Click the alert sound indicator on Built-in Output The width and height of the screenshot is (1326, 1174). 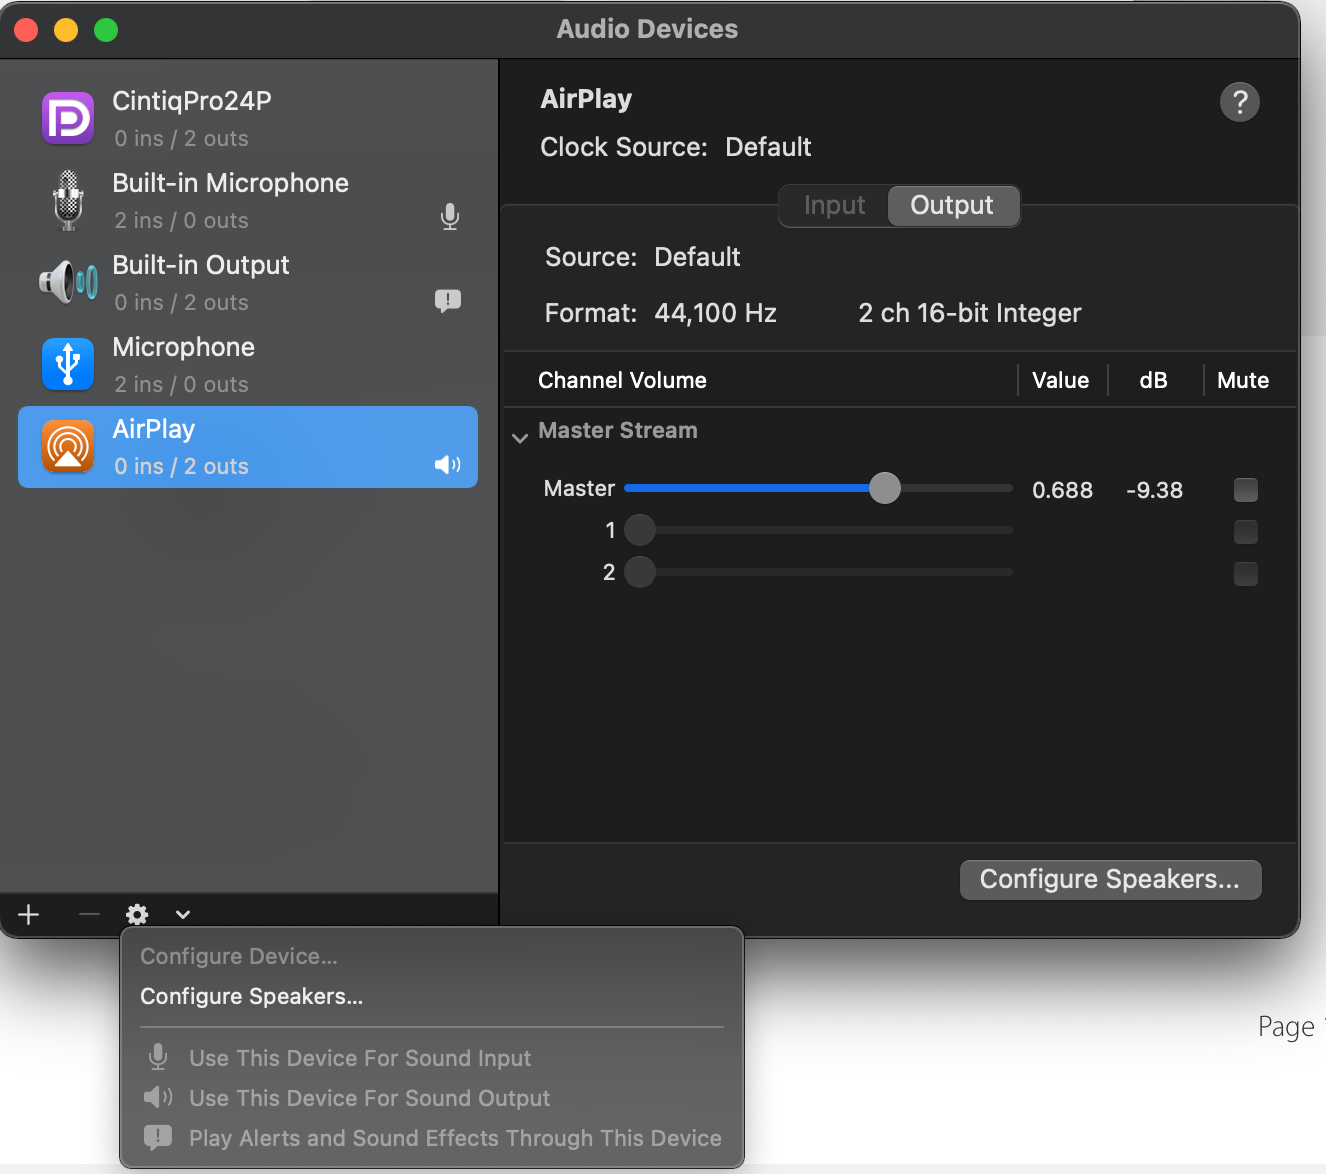click(448, 300)
